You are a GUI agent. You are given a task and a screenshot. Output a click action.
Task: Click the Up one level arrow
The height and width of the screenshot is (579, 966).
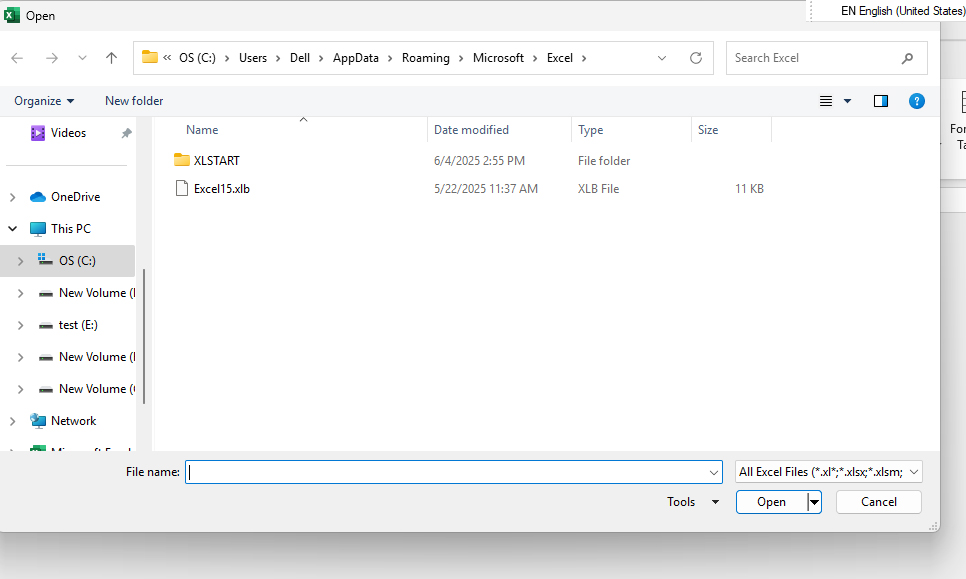pyautogui.click(x=112, y=58)
